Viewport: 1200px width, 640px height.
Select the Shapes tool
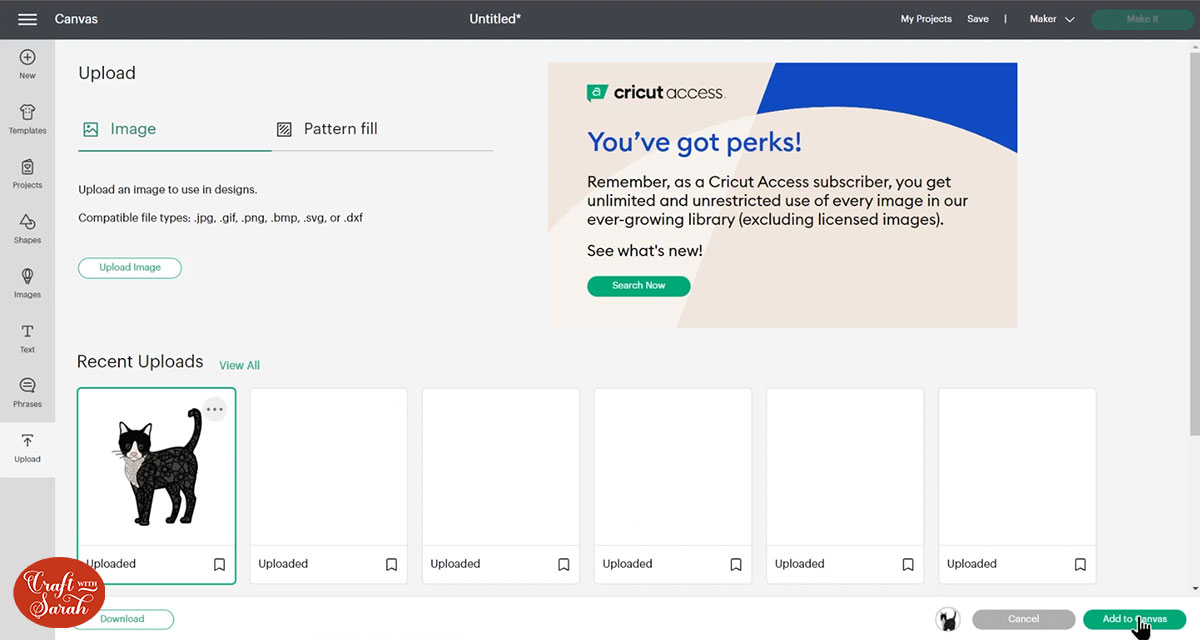click(x=27, y=228)
